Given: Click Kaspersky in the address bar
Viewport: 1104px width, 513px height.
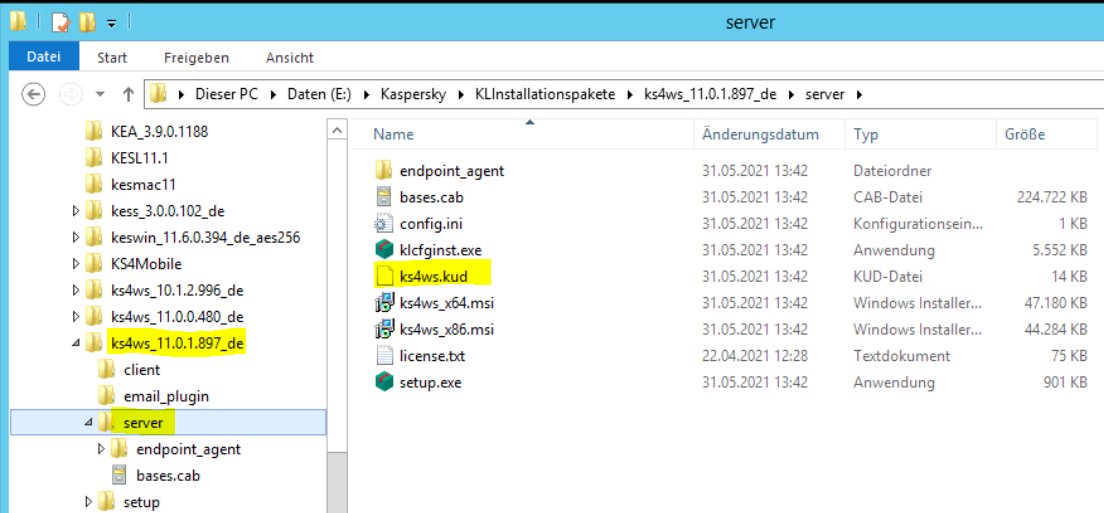Looking at the screenshot, I should point(413,94).
